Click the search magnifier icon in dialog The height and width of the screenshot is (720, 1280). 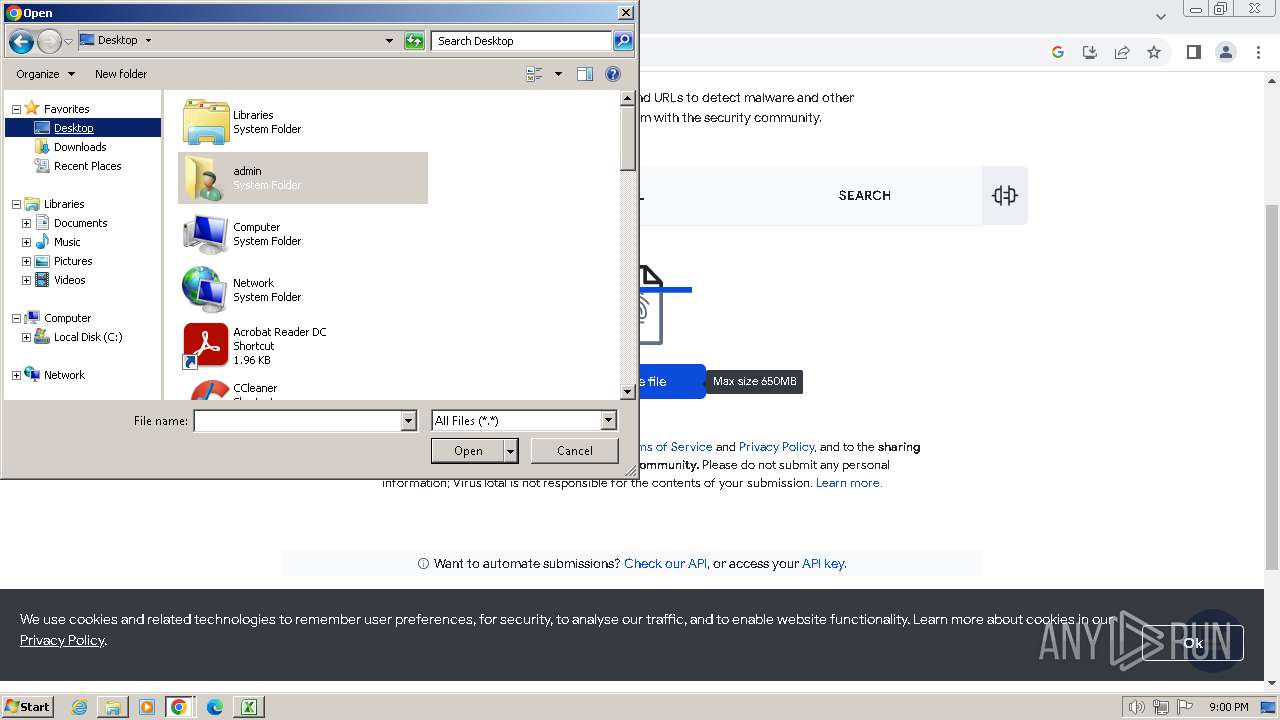623,41
